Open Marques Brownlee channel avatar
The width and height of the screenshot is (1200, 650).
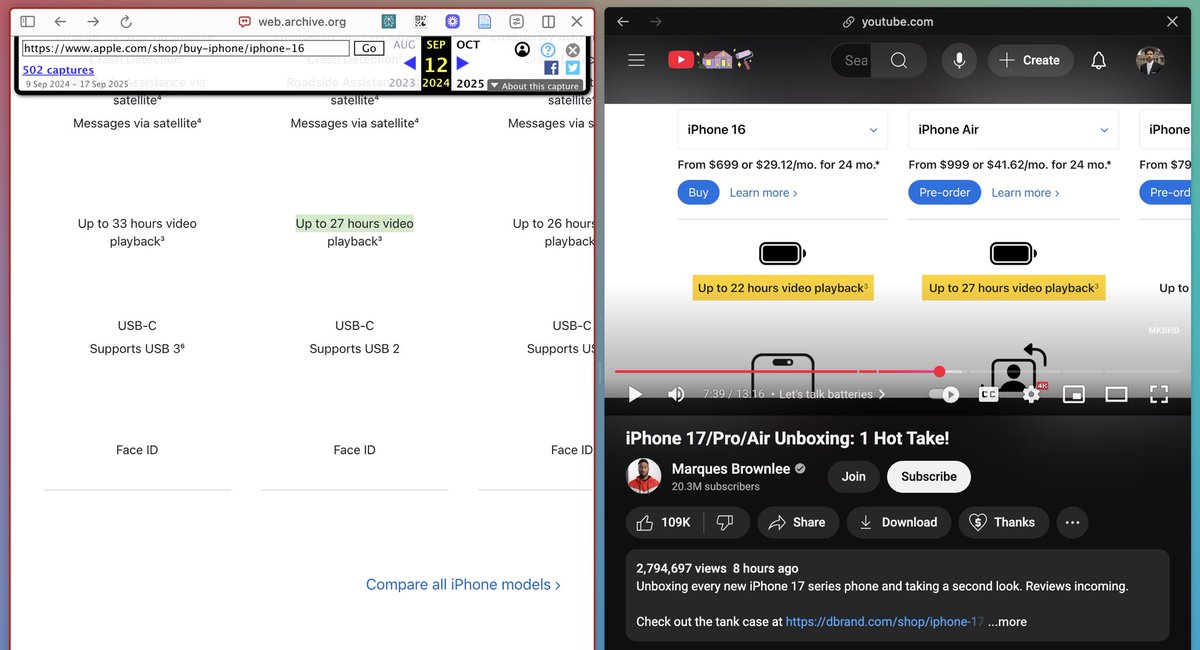click(644, 476)
